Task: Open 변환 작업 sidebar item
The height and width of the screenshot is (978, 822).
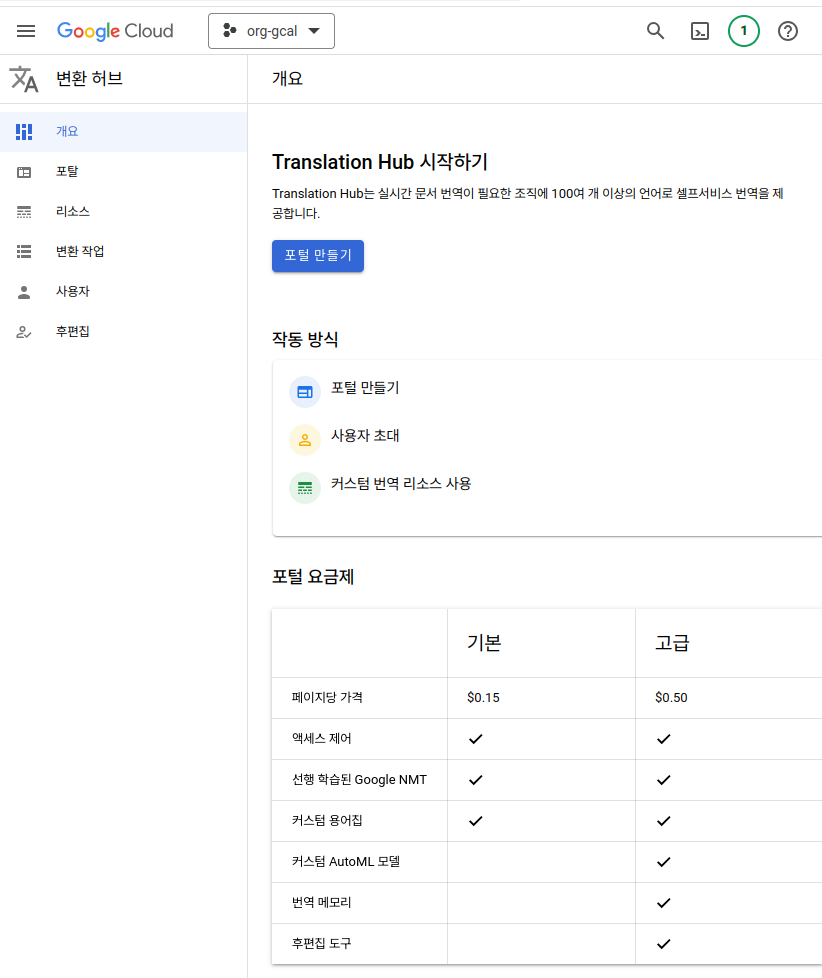Action: [x=80, y=251]
